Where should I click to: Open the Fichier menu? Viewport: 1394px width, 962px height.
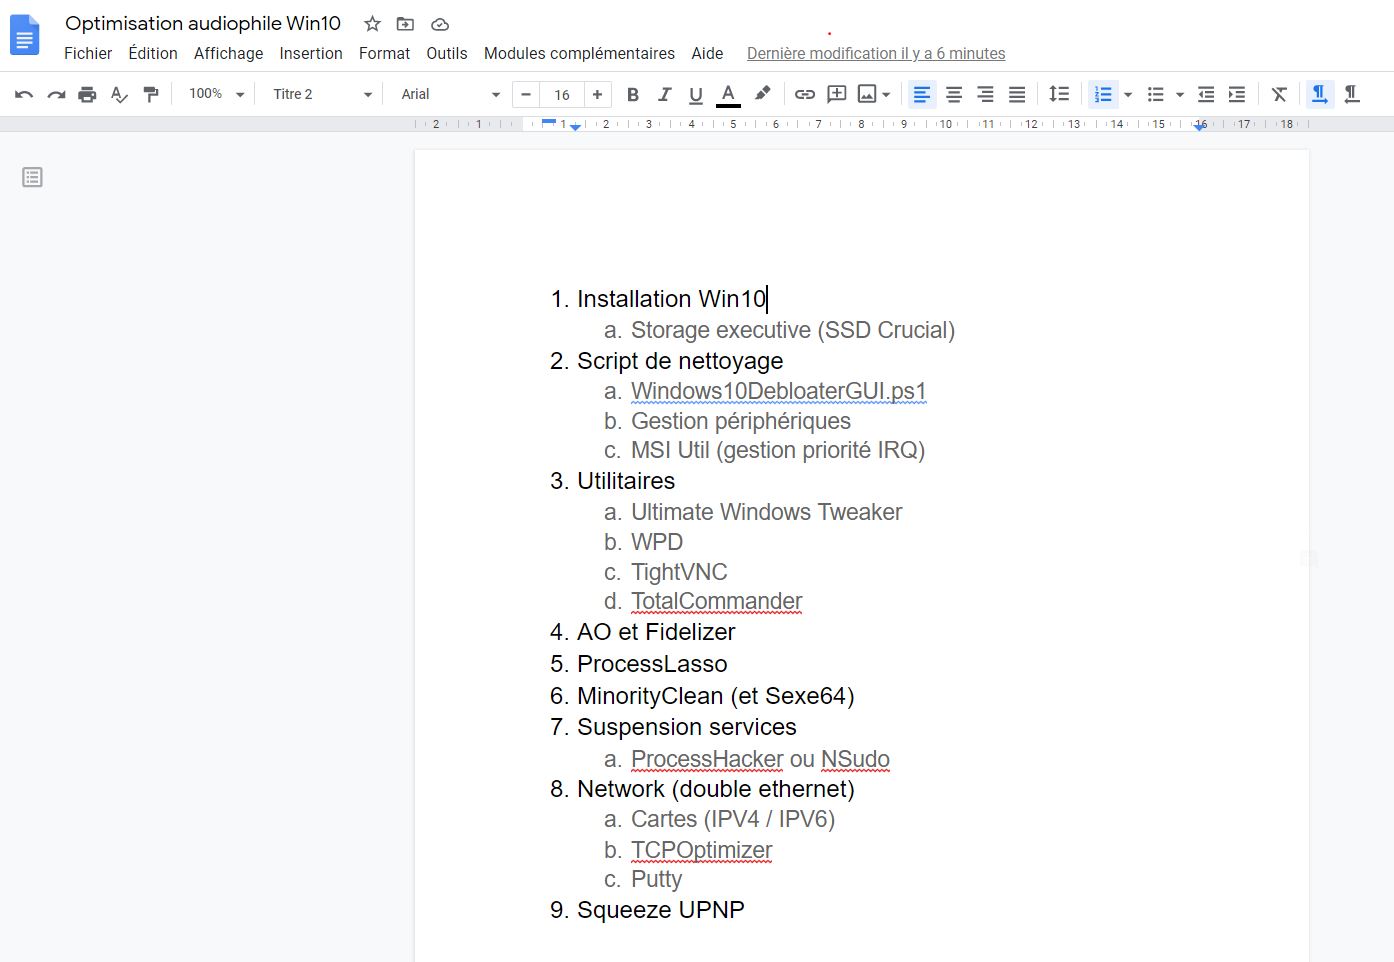click(x=88, y=53)
